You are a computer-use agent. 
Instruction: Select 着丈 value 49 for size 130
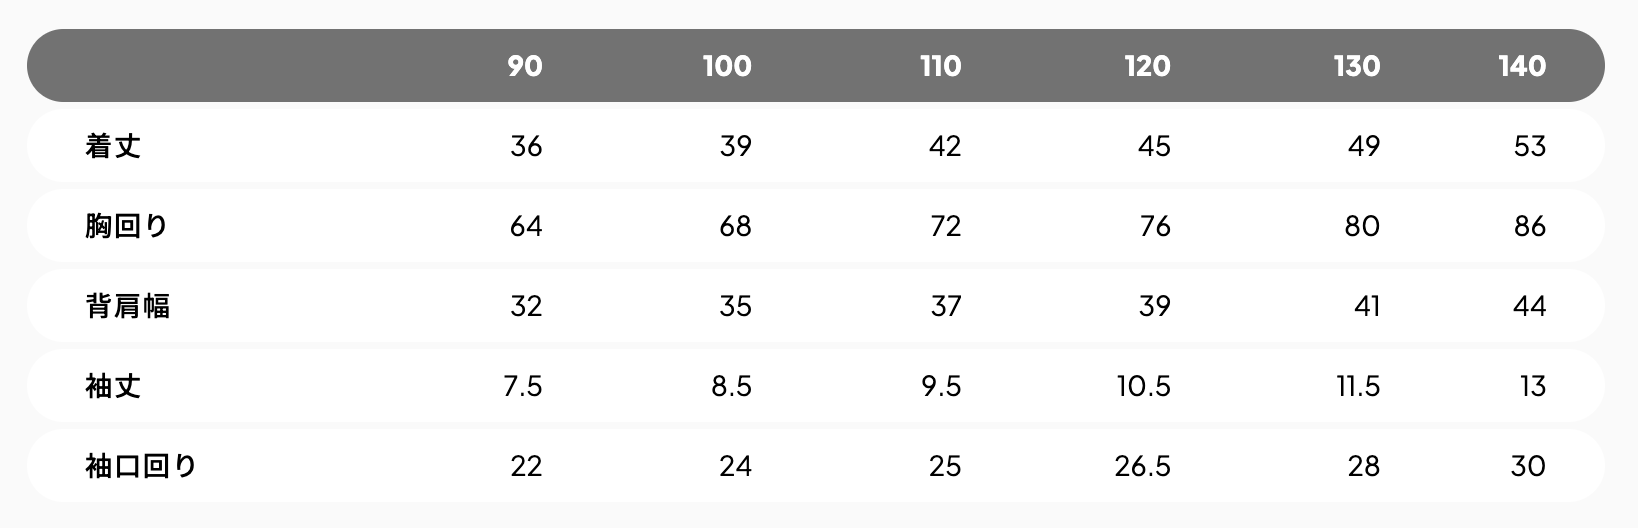point(1363,146)
